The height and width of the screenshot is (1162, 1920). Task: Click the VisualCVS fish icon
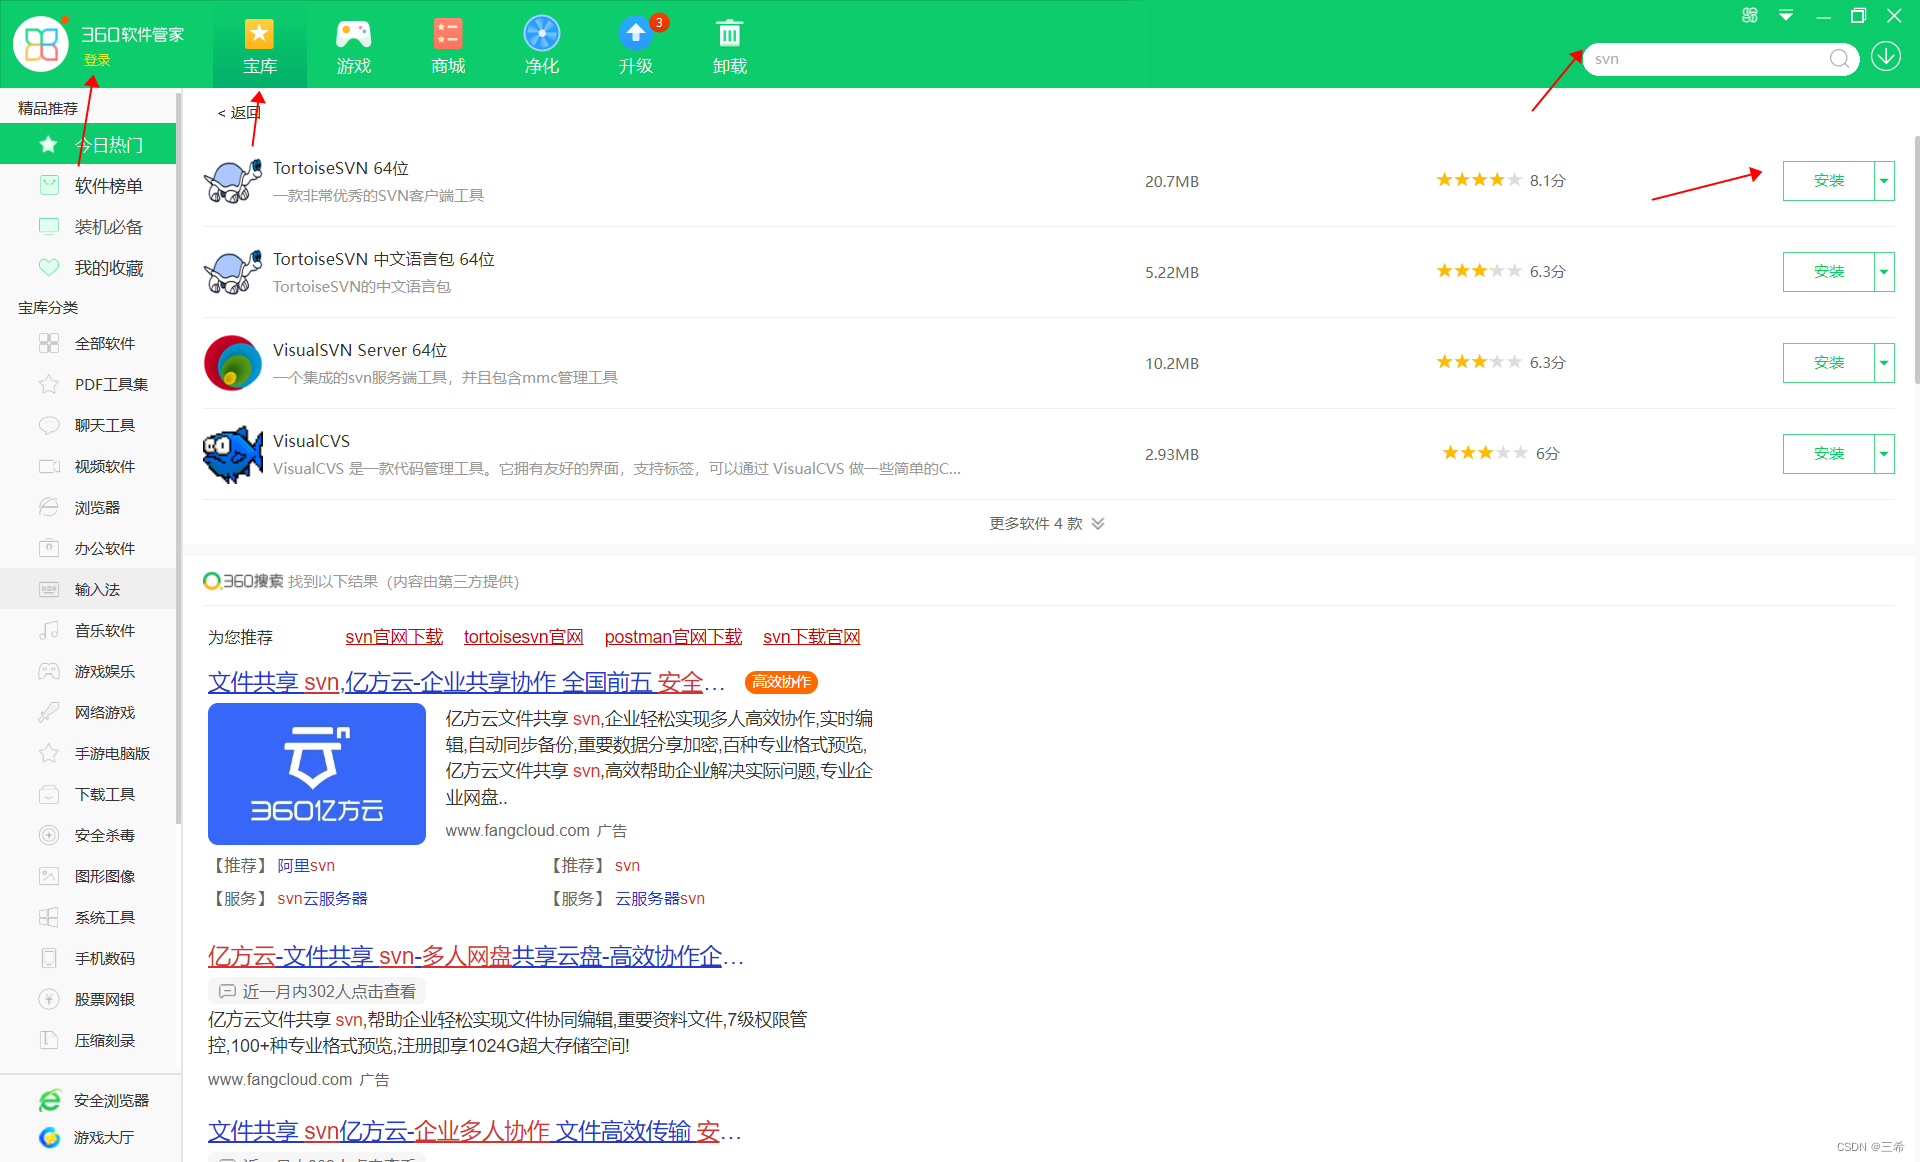233,454
